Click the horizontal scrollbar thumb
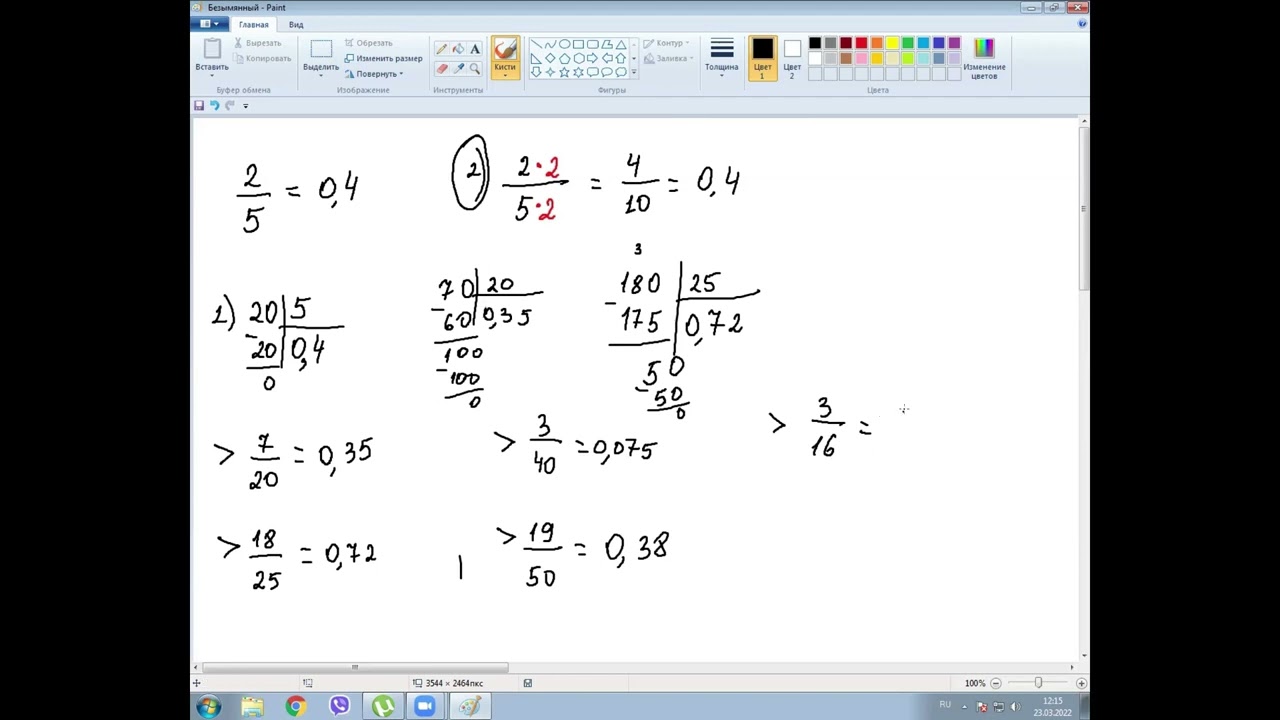The width and height of the screenshot is (1280, 720). pos(355,667)
